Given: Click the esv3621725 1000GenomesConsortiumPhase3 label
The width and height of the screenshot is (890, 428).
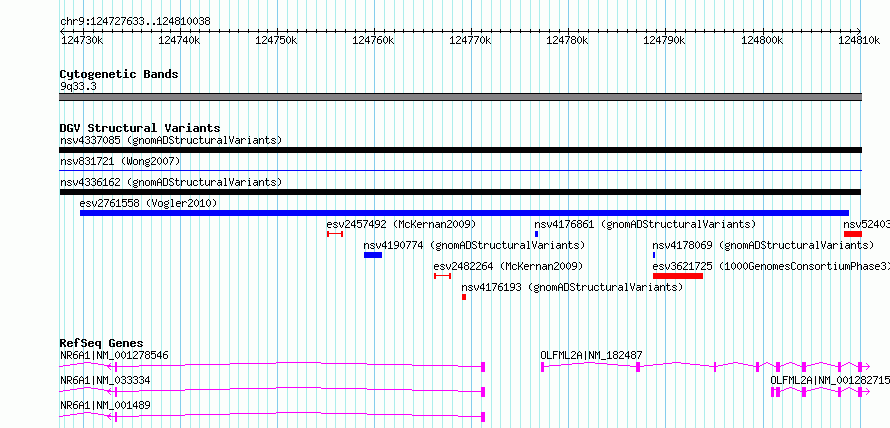Looking at the screenshot, I should (x=771, y=266).
